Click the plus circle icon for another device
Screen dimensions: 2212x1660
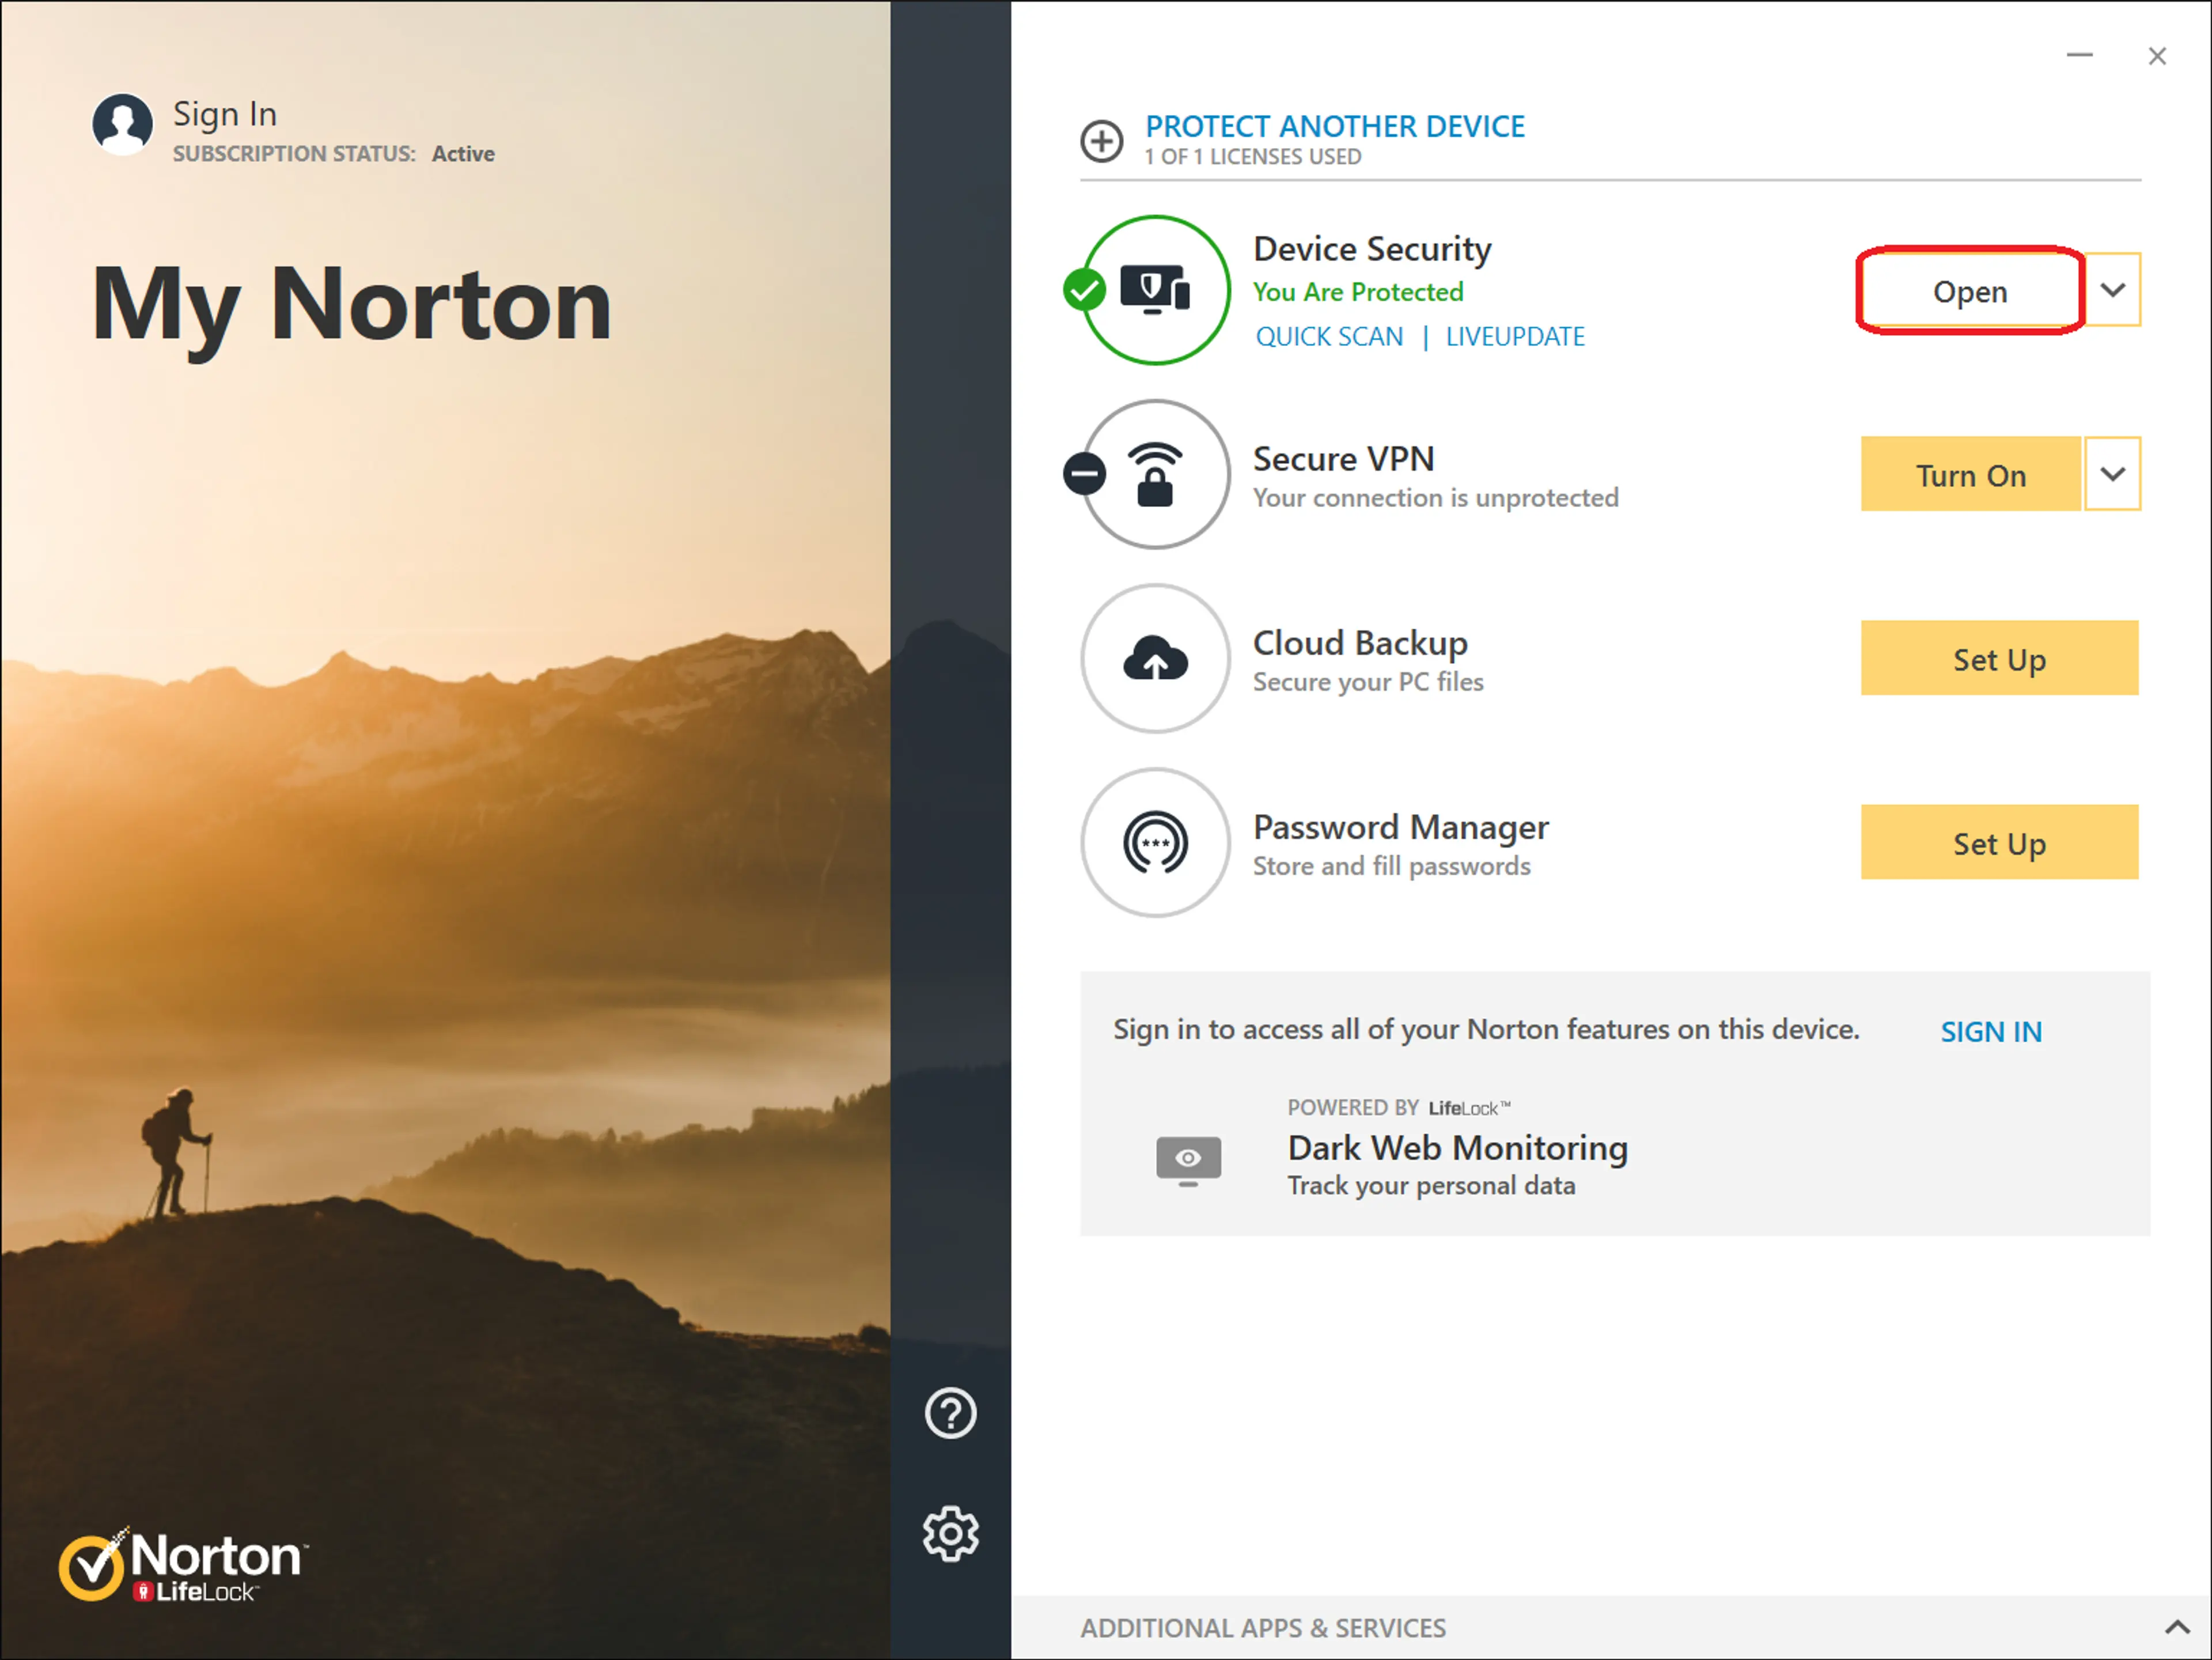click(1101, 141)
